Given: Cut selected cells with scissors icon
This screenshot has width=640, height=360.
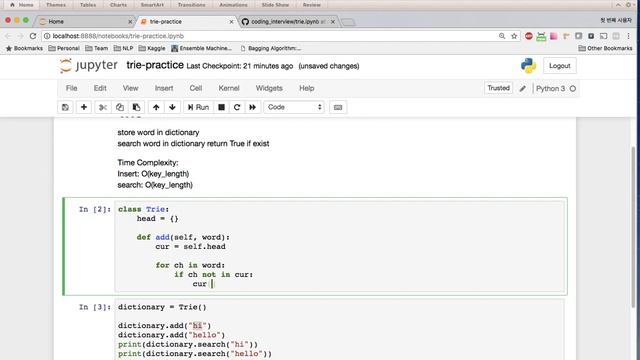Looking at the screenshot, I should pos(102,107).
